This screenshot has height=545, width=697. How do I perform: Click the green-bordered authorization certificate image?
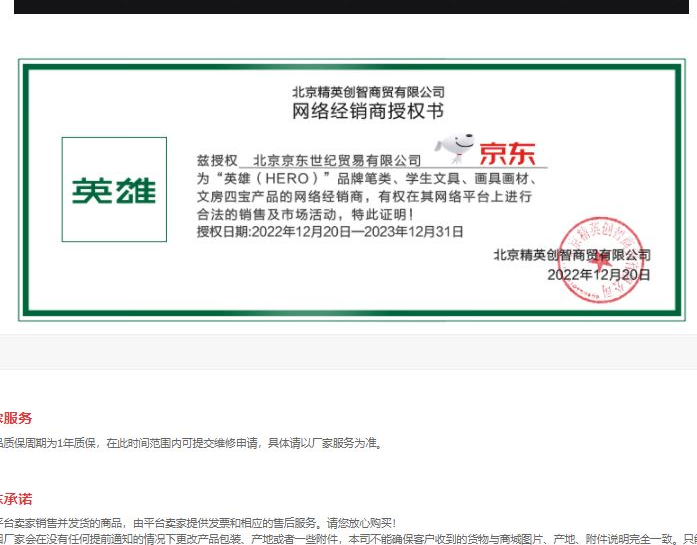(352, 190)
